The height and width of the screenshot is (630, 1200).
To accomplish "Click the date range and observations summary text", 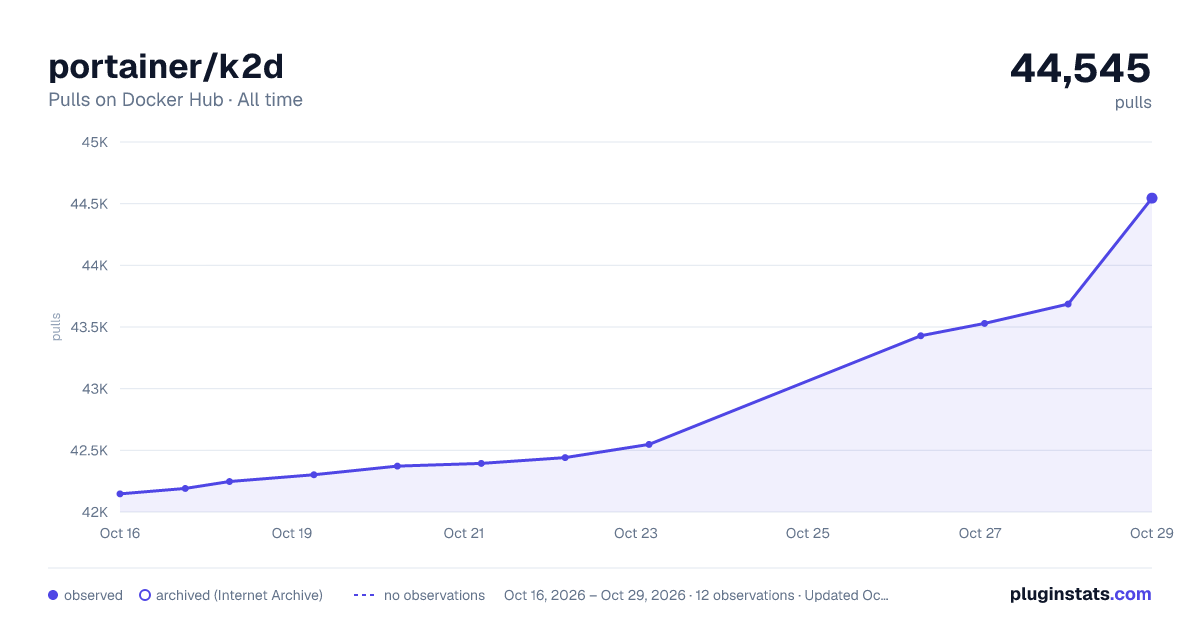I will (x=696, y=595).
